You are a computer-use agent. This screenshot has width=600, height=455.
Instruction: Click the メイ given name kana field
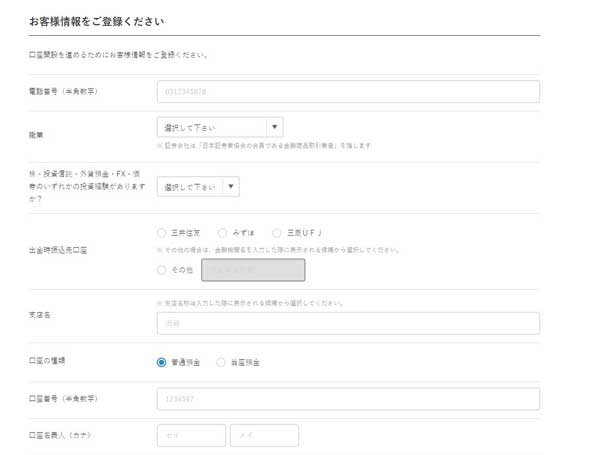click(264, 436)
